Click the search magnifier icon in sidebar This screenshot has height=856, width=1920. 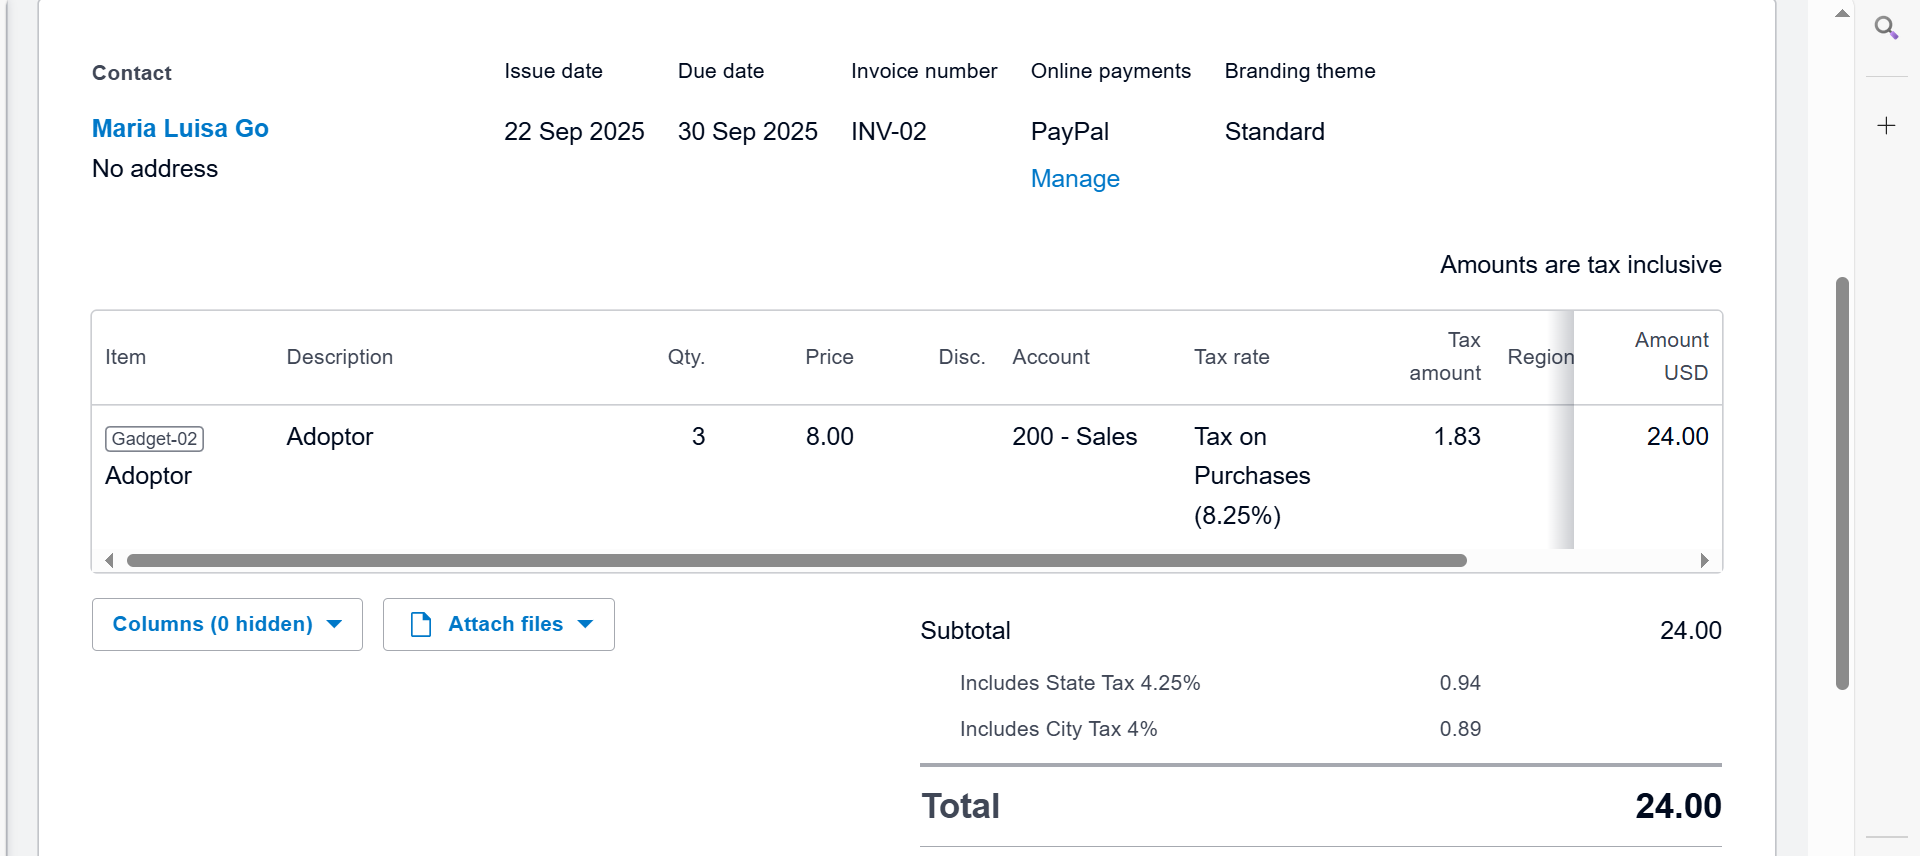1886,28
